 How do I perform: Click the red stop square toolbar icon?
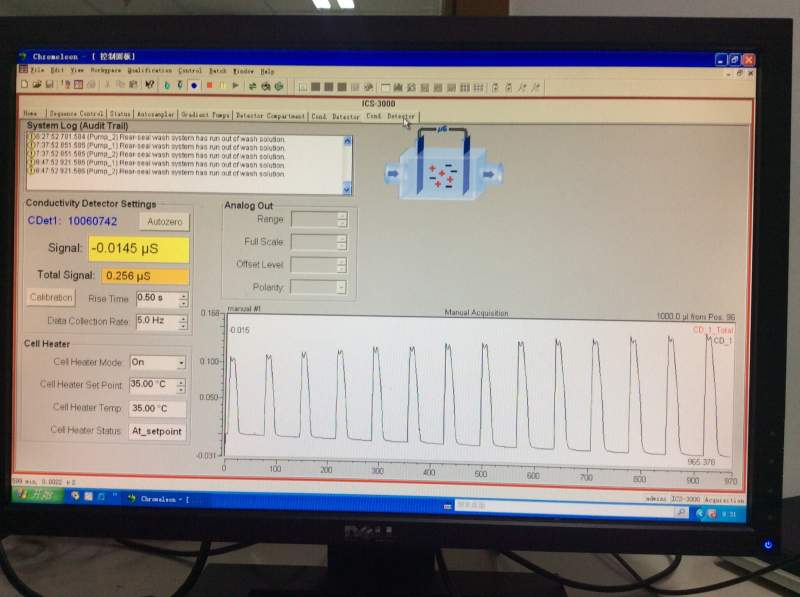click(x=209, y=85)
